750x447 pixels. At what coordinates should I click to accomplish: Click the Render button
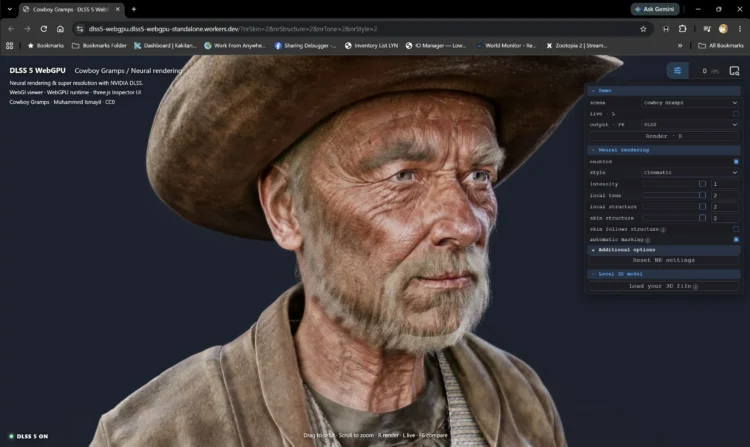[664, 136]
